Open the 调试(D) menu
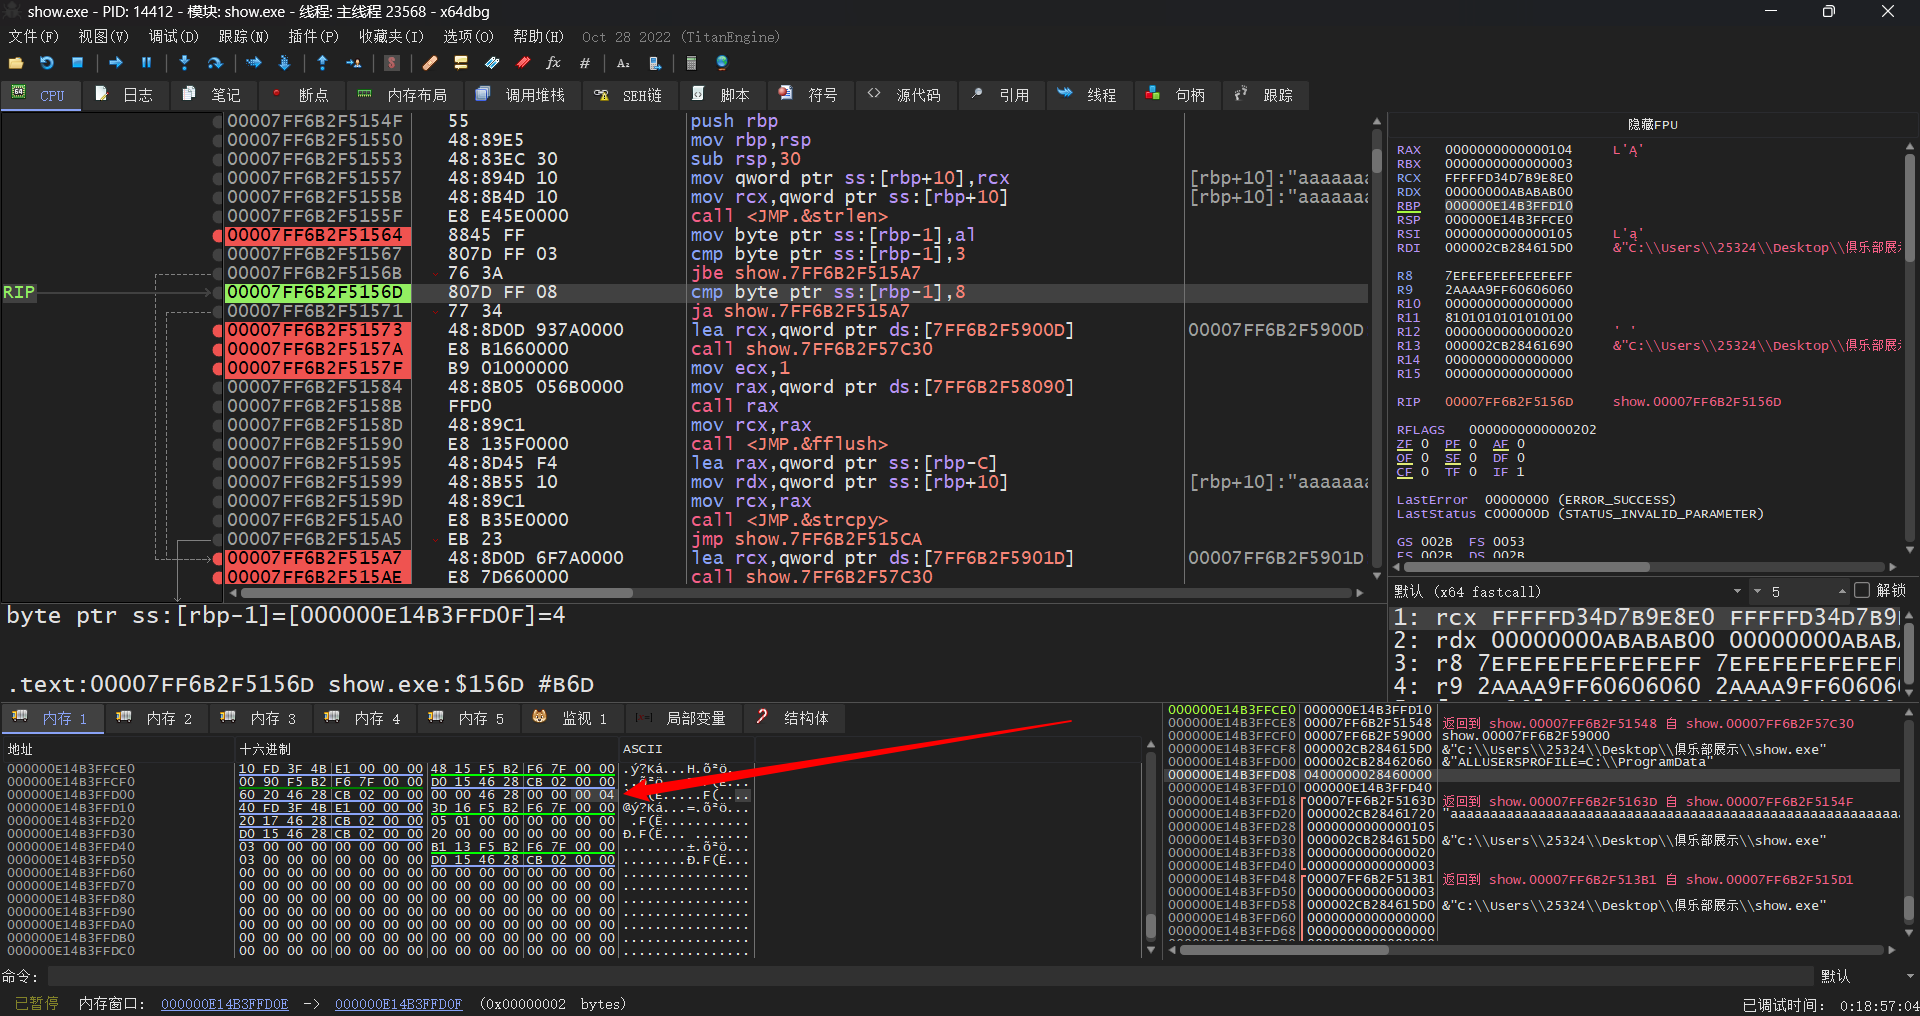 click(174, 37)
